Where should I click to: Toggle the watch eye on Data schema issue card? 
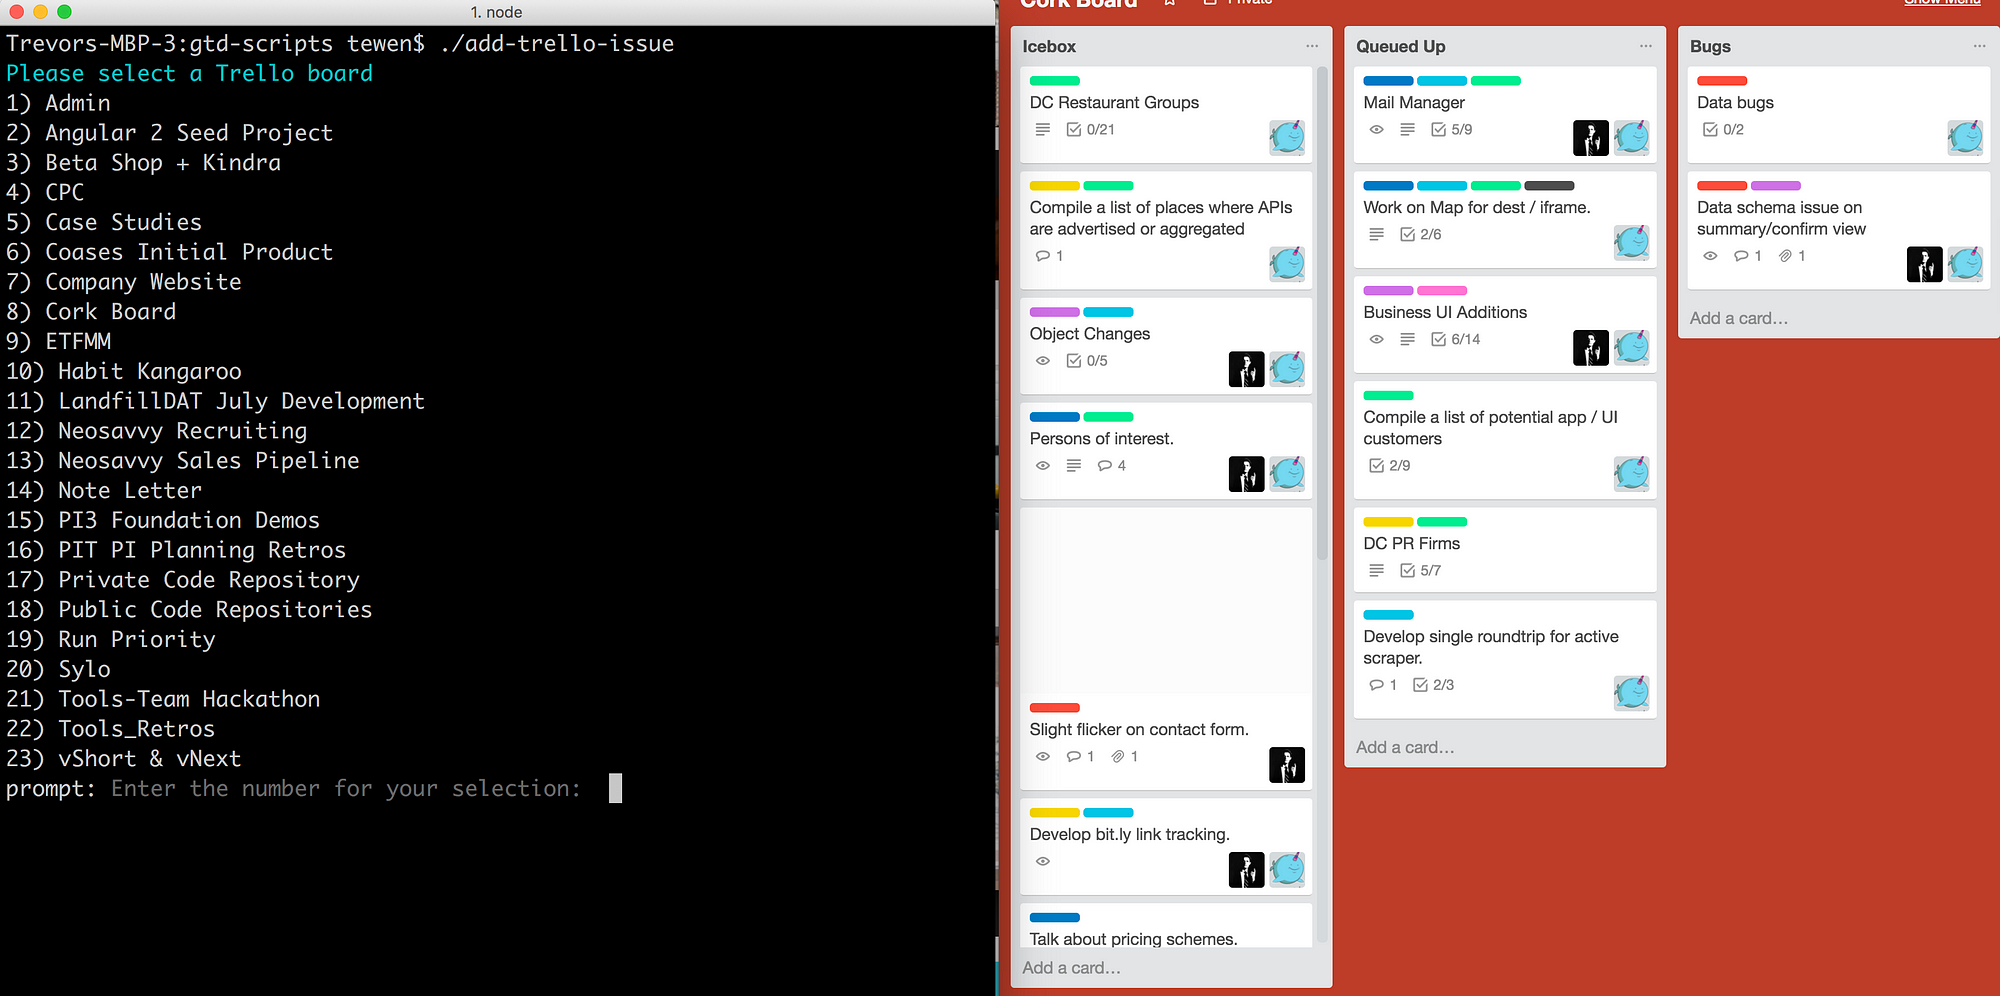(x=1710, y=256)
